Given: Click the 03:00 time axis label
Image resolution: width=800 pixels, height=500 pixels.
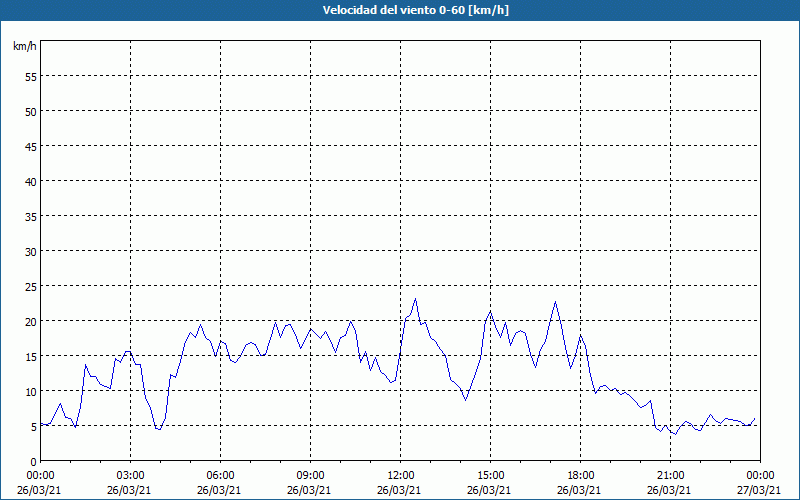Looking at the screenshot, I should (x=131, y=476).
